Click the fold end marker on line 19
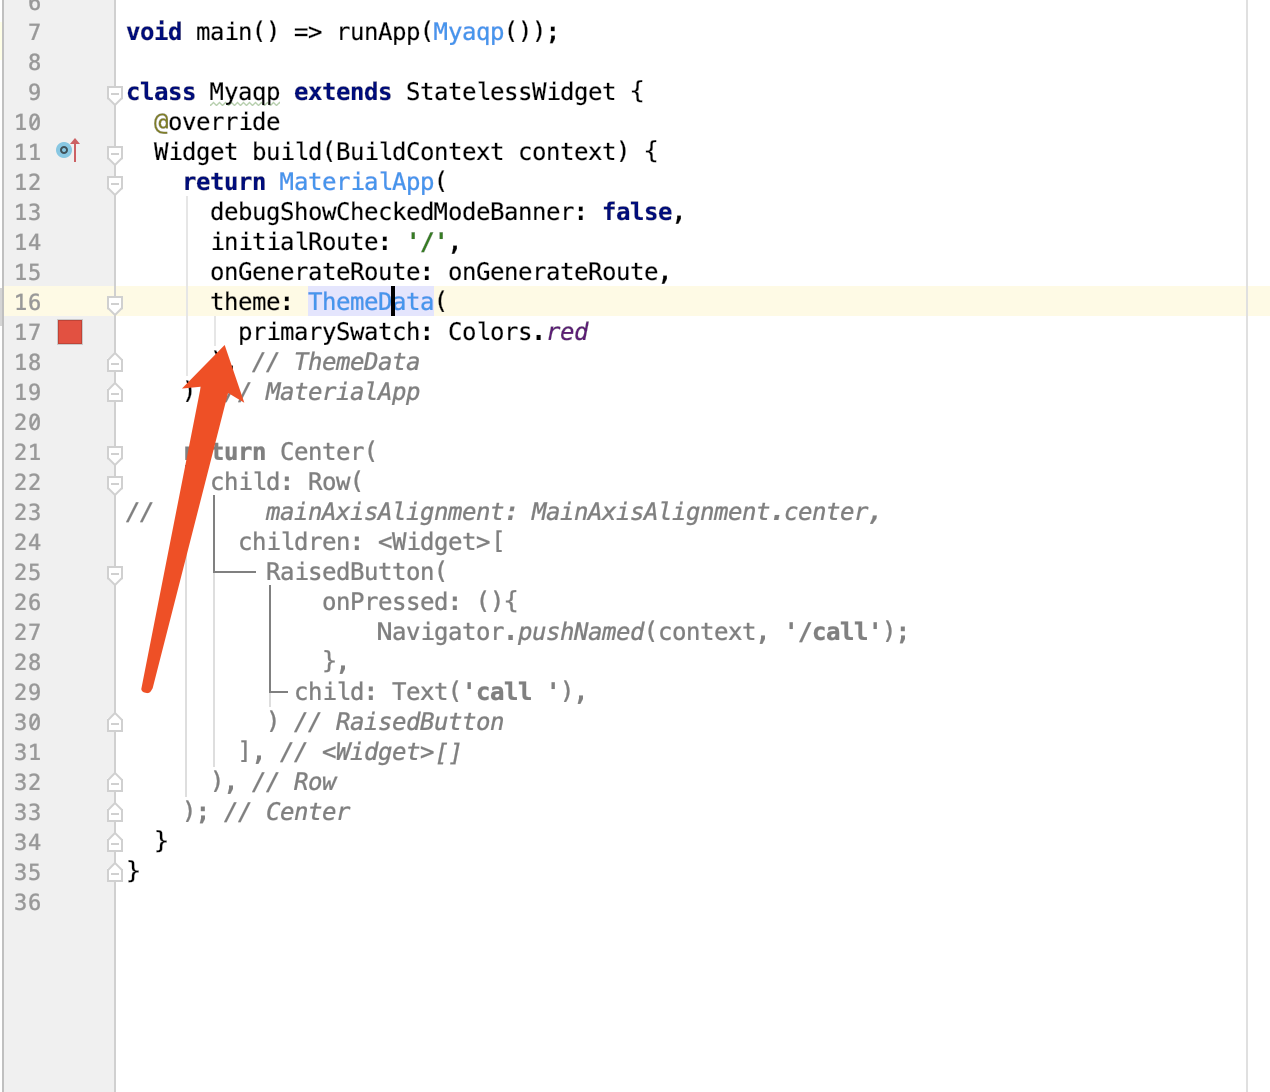1270x1092 pixels. point(115,392)
